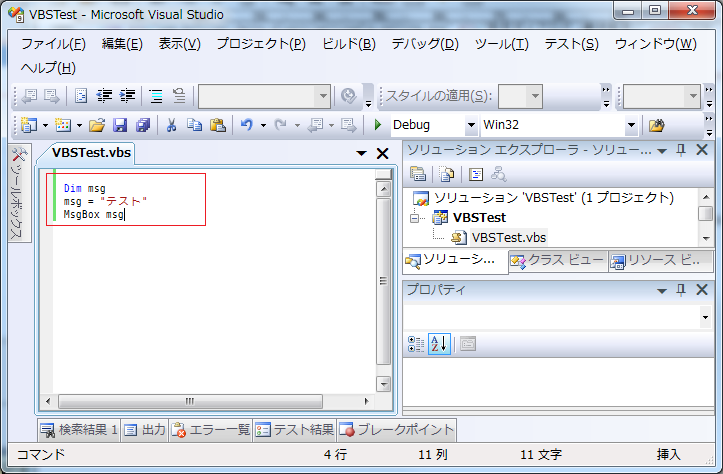
Task: Click the Add New Item icon
Action: (63, 124)
